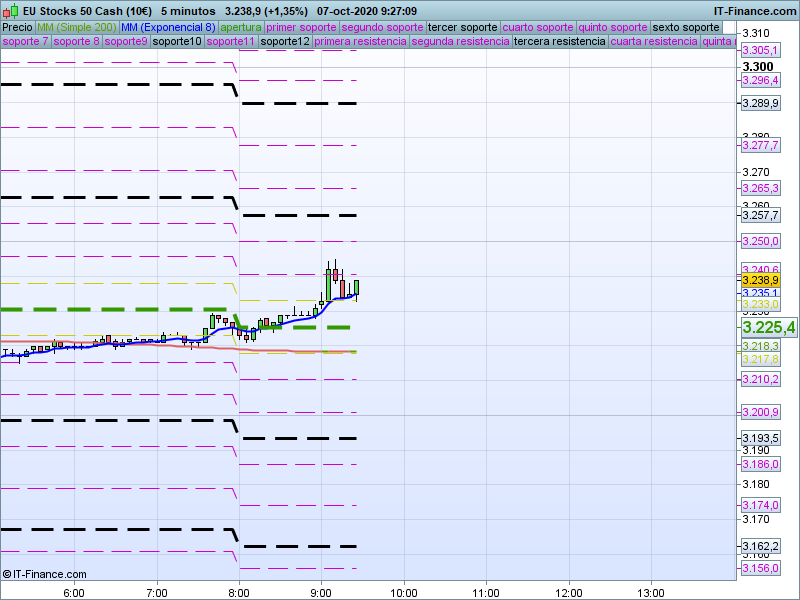Select the 'Precio' indicator label
The width and height of the screenshot is (800, 600).
click(17, 27)
